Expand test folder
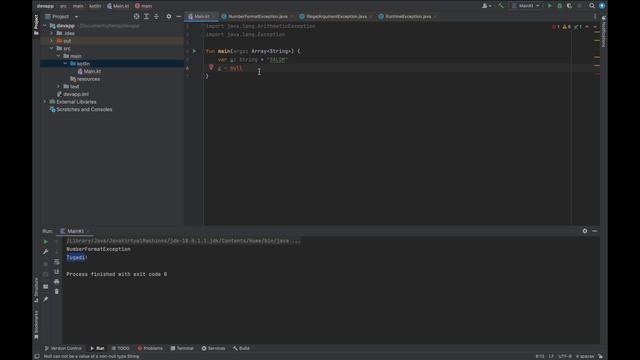The height and width of the screenshot is (360, 640). point(59,87)
